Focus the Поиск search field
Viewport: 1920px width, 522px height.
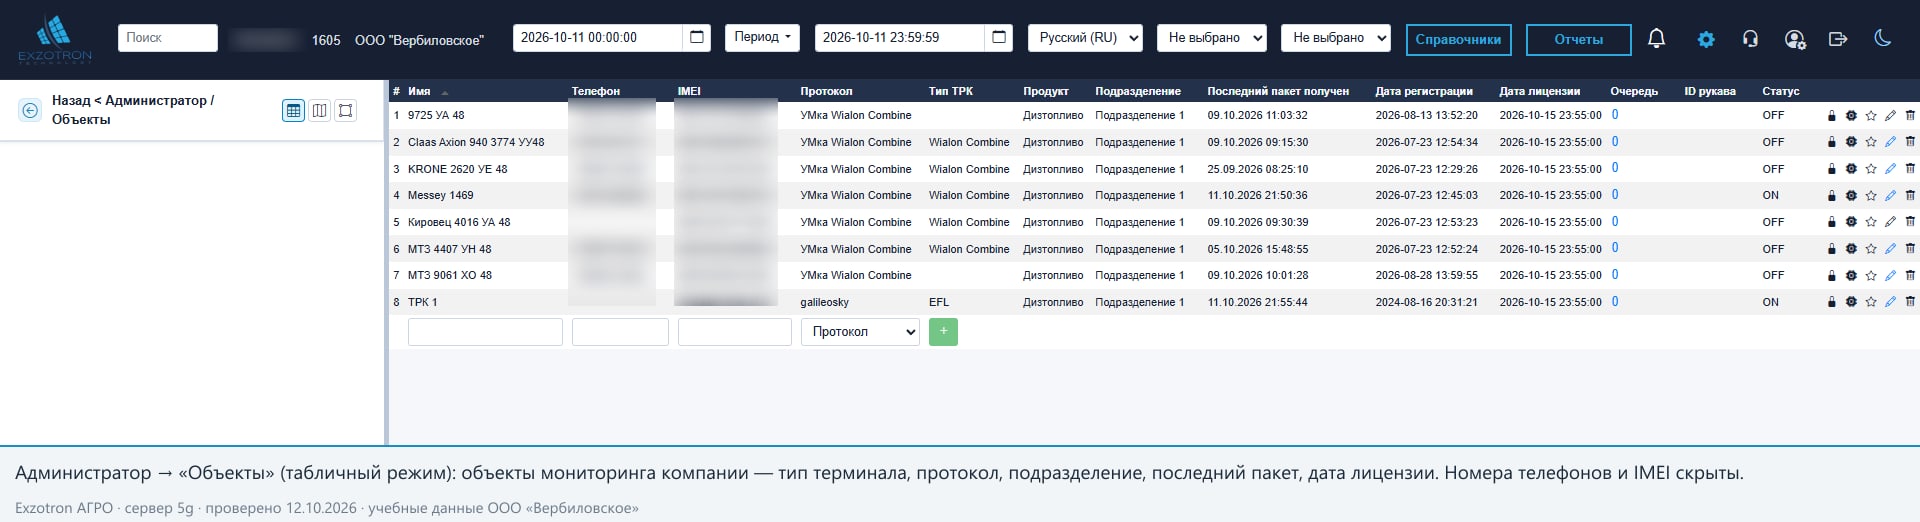click(x=168, y=38)
